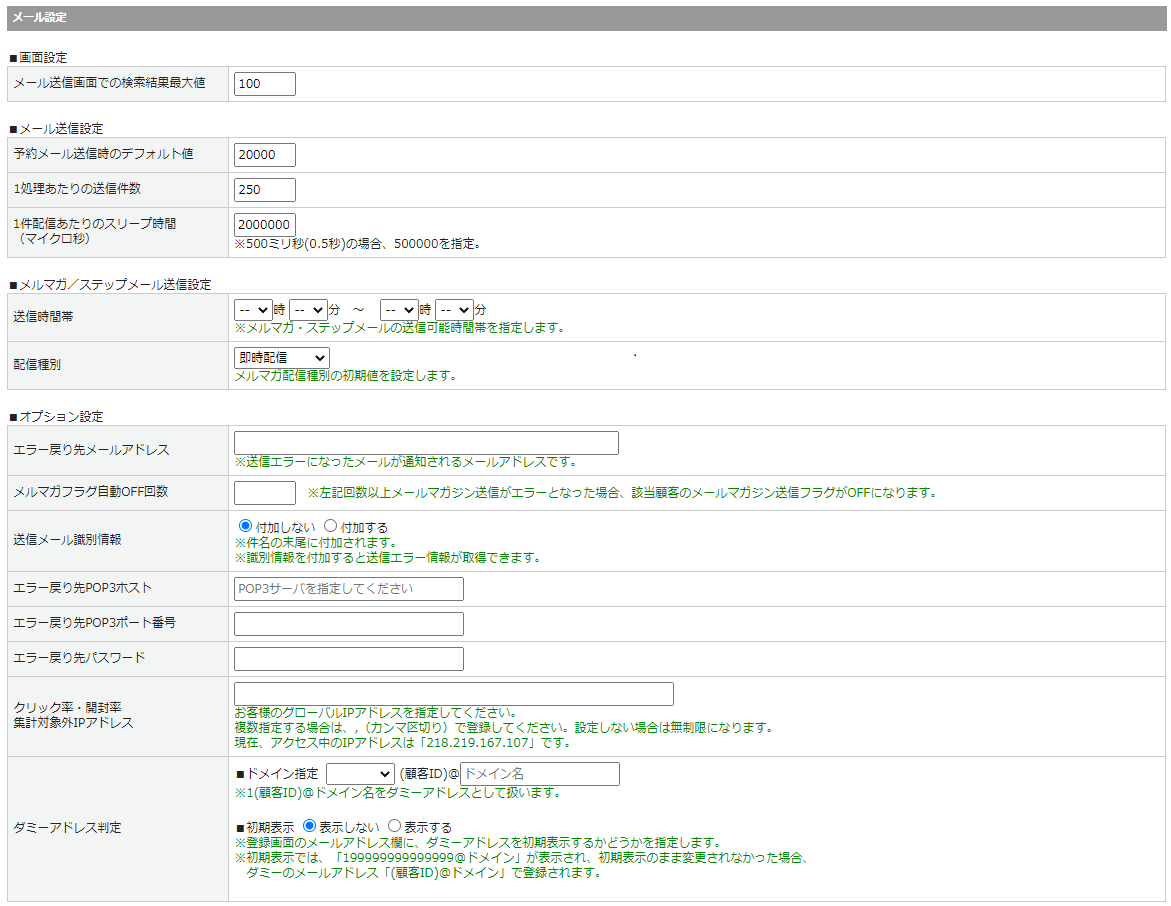Open 送信時間帯 end hour dropdown
Image resolution: width=1171 pixels, height=906 pixels.
coord(399,310)
